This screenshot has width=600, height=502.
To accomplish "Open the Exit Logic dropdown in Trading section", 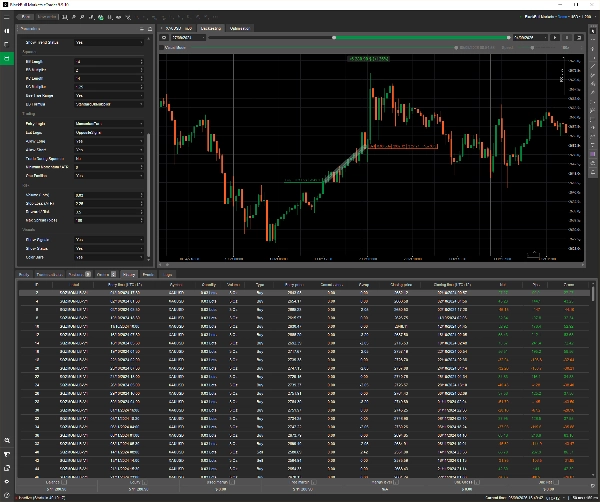I will point(109,132).
